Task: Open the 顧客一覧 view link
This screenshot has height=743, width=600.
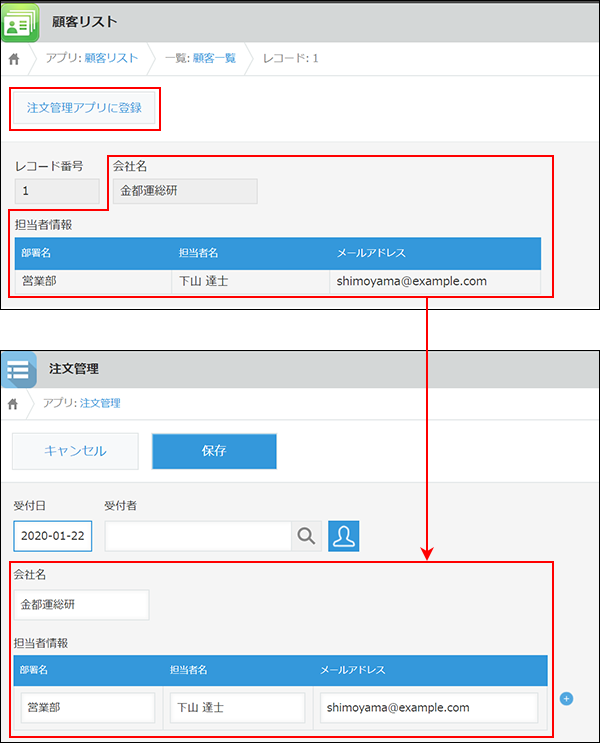Action: click(214, 58)
